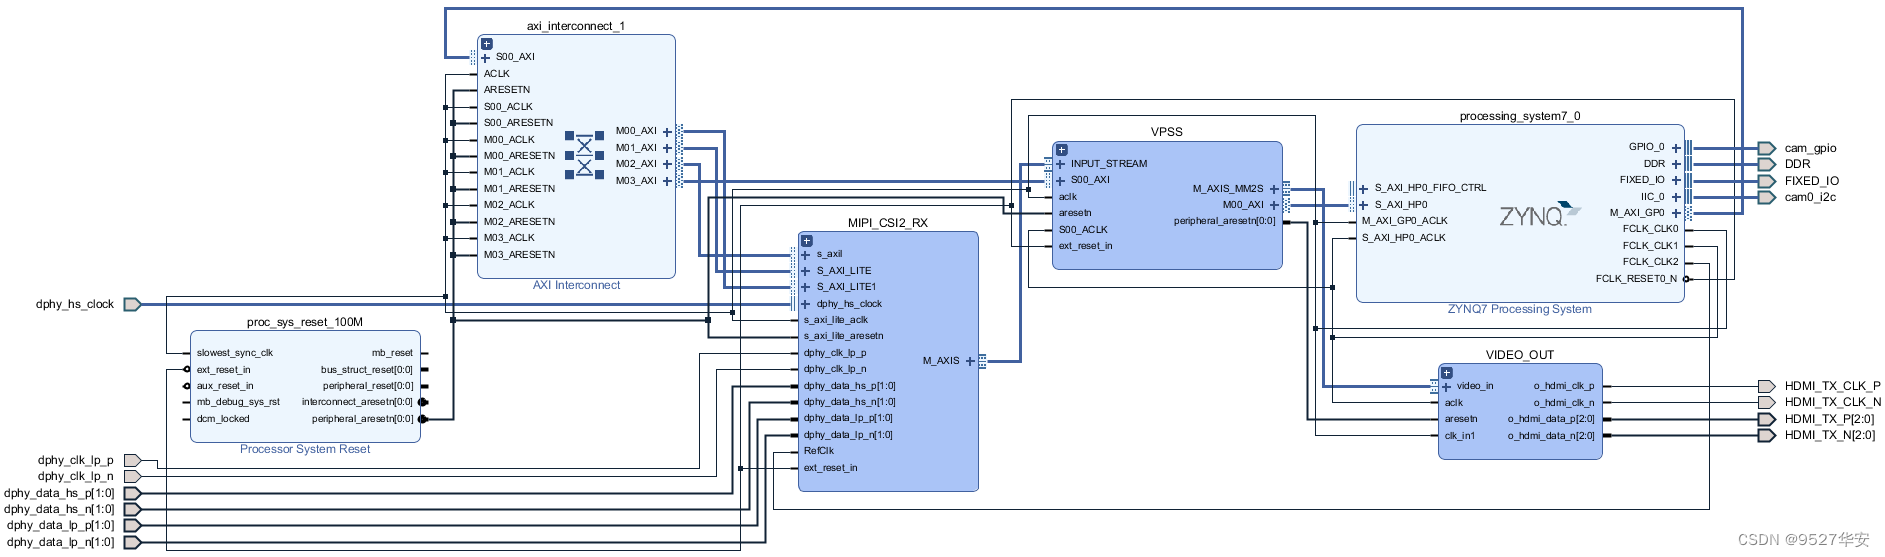1885x557 pixels.
Task: Click the expand icon on VPSS block
Action: click(x=1062, y=150)
